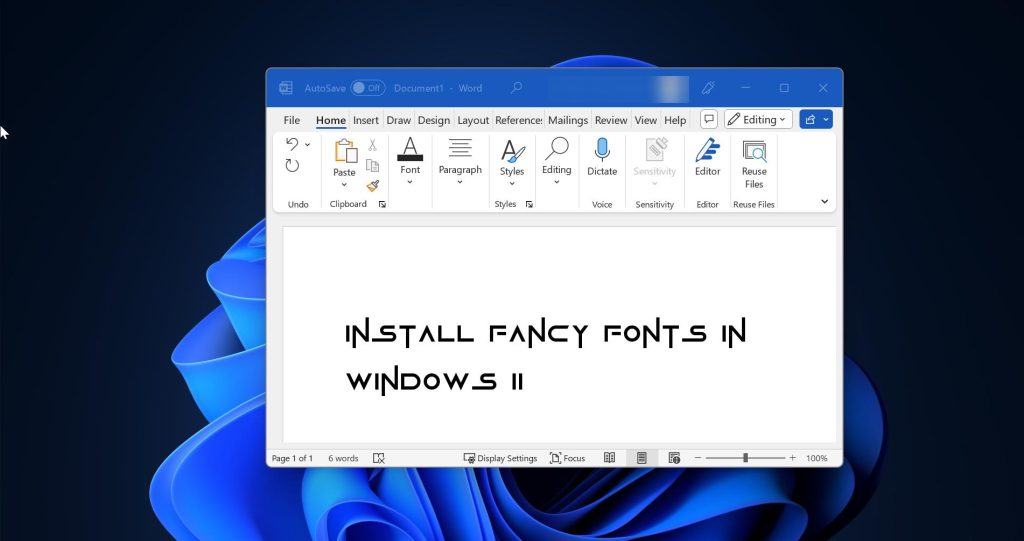Open the Undo history dropdown arrow
Screen dimensions: 1024x541
coord(308,145)
